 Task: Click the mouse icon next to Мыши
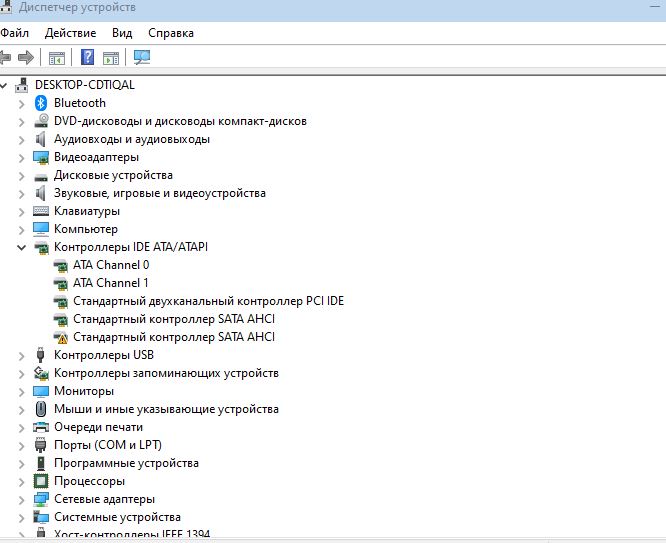tap(41, 409)
